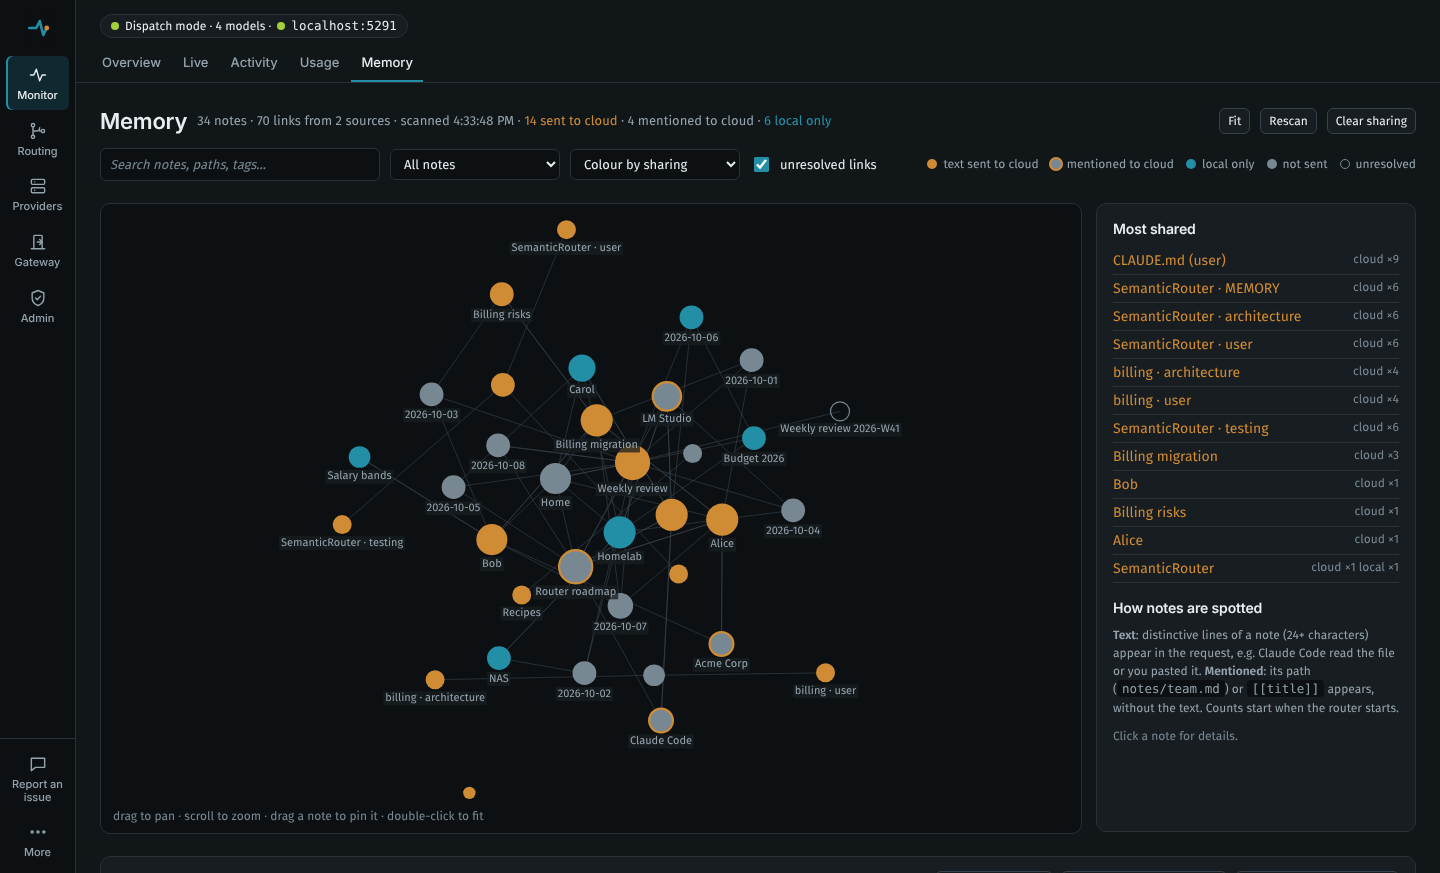
Task: Click the app logo at top left
Action: (38, 28)
